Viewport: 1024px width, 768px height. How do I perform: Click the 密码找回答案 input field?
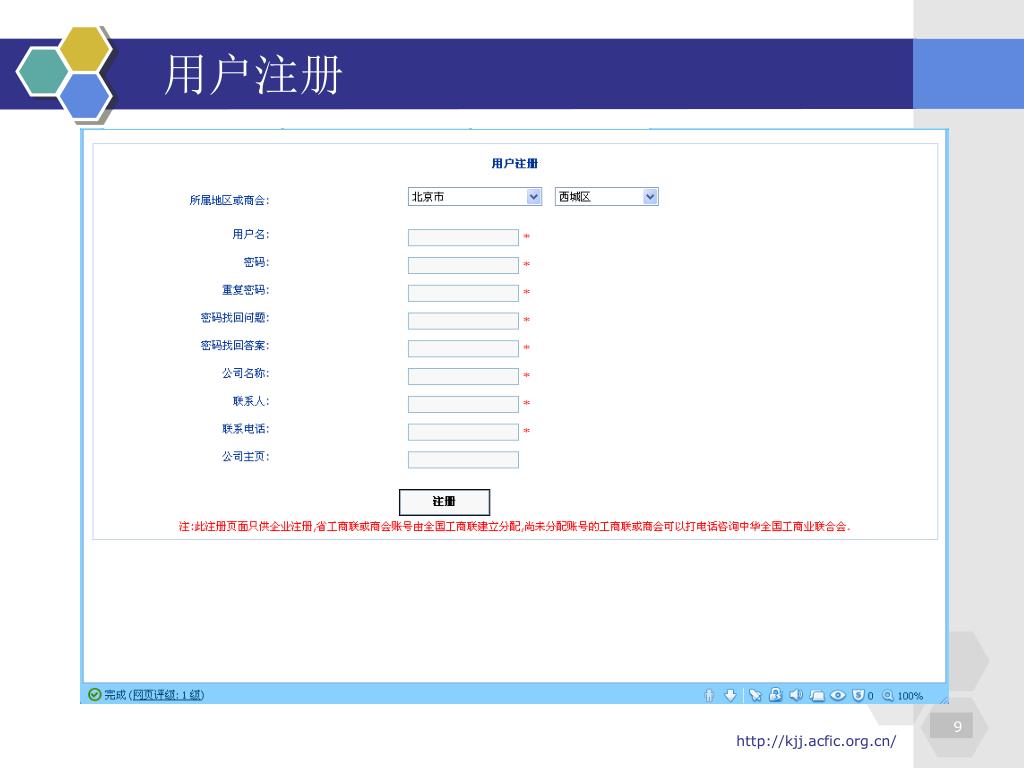(x=463, y=349)
